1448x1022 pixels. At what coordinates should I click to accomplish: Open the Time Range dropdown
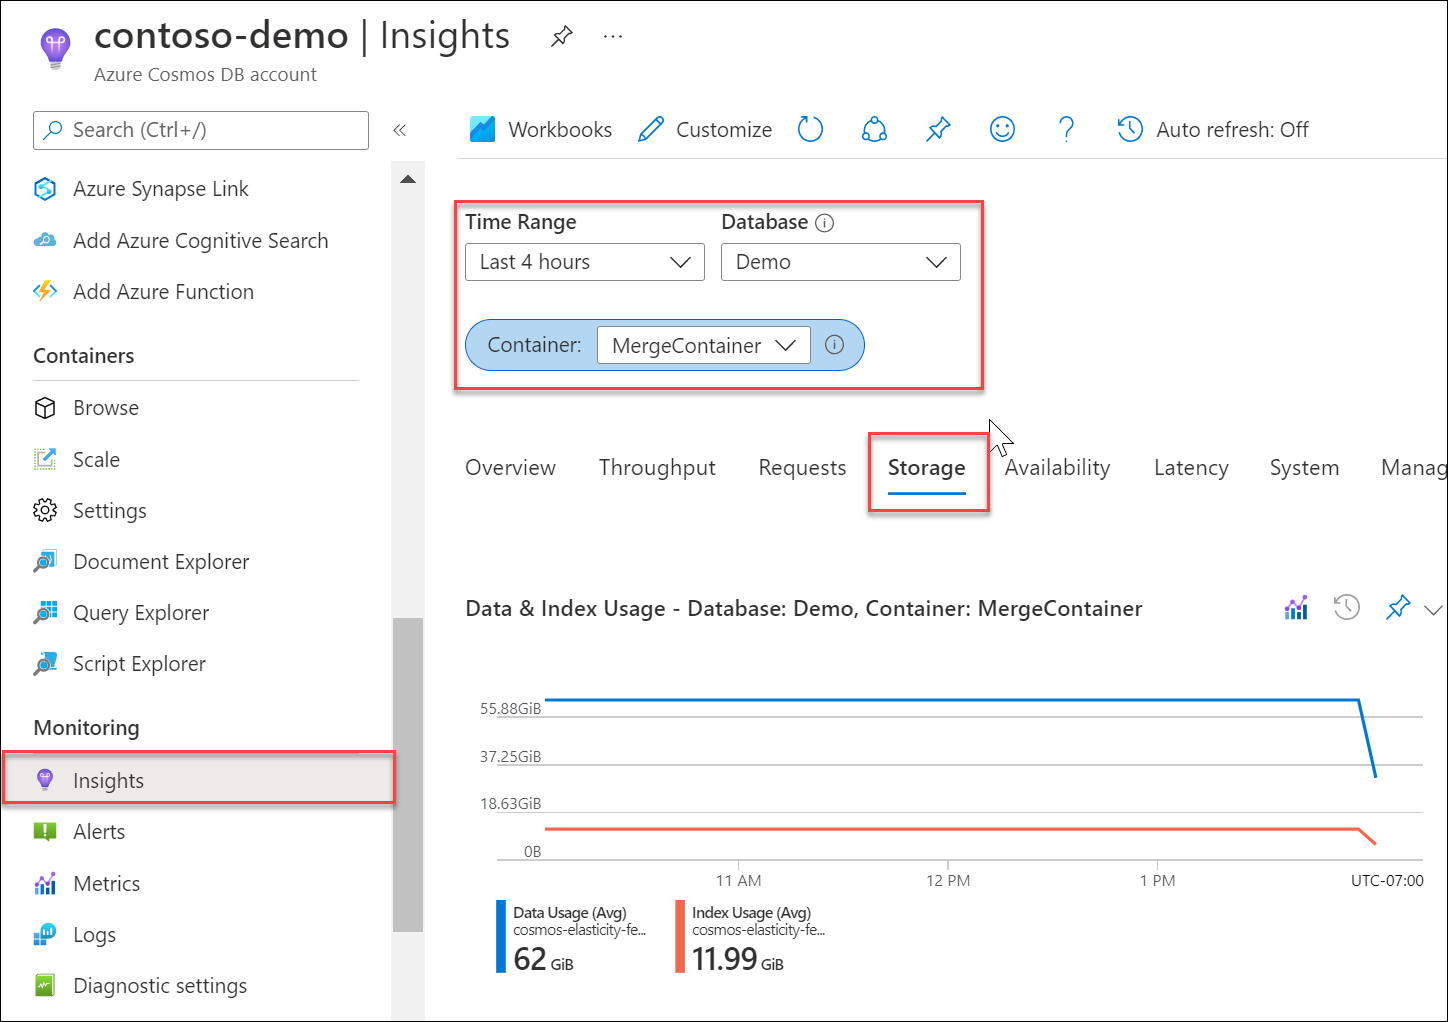584,262
